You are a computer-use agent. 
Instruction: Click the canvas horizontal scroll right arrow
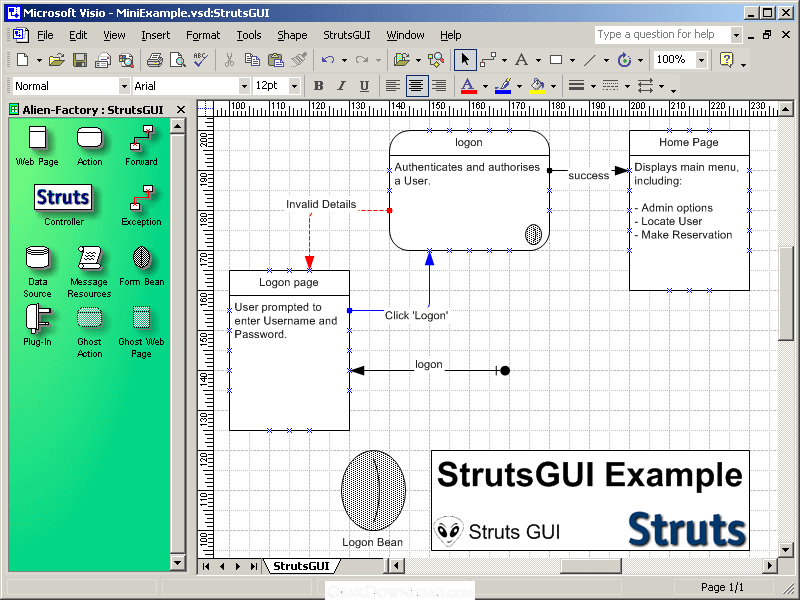point(769,565)
